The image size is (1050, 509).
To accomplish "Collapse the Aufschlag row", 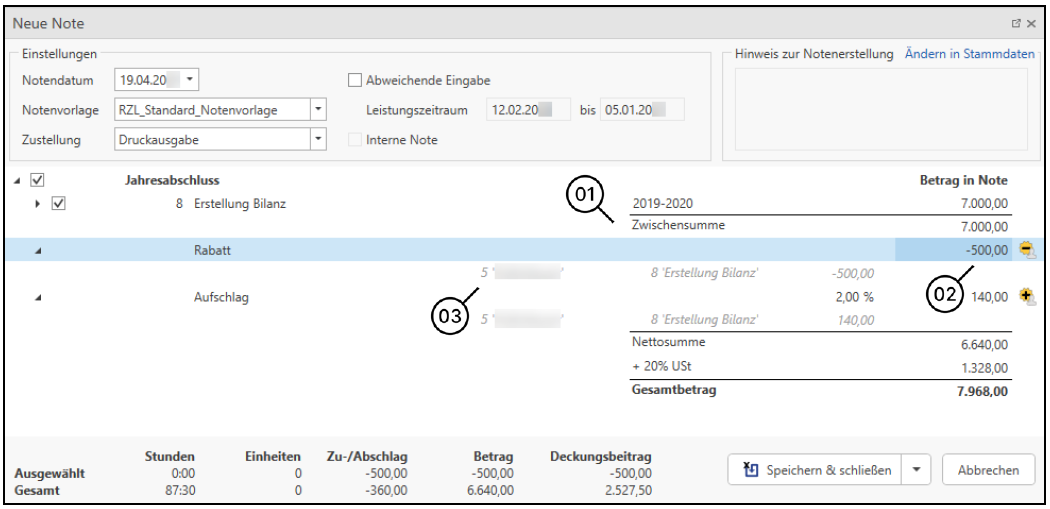I will pyautogui.click(x=38, y=297).
